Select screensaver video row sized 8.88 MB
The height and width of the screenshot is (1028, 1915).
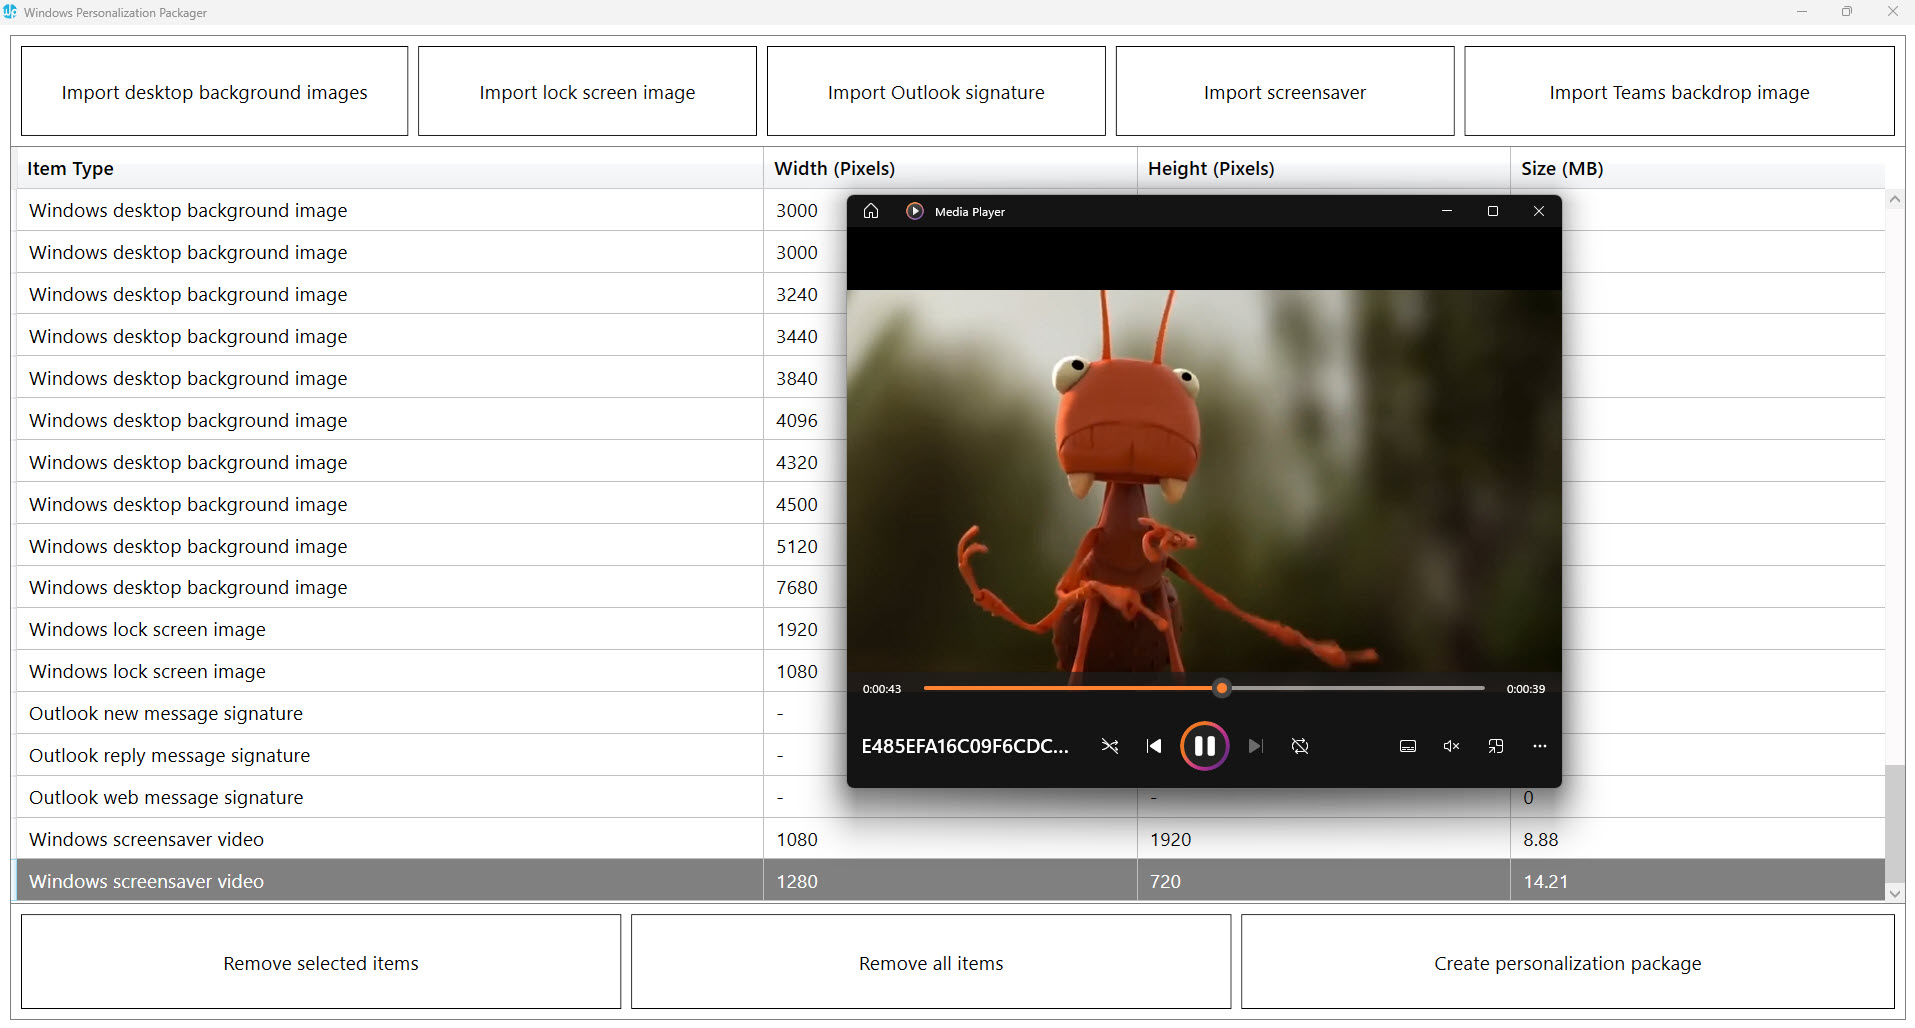pos(950,839)
